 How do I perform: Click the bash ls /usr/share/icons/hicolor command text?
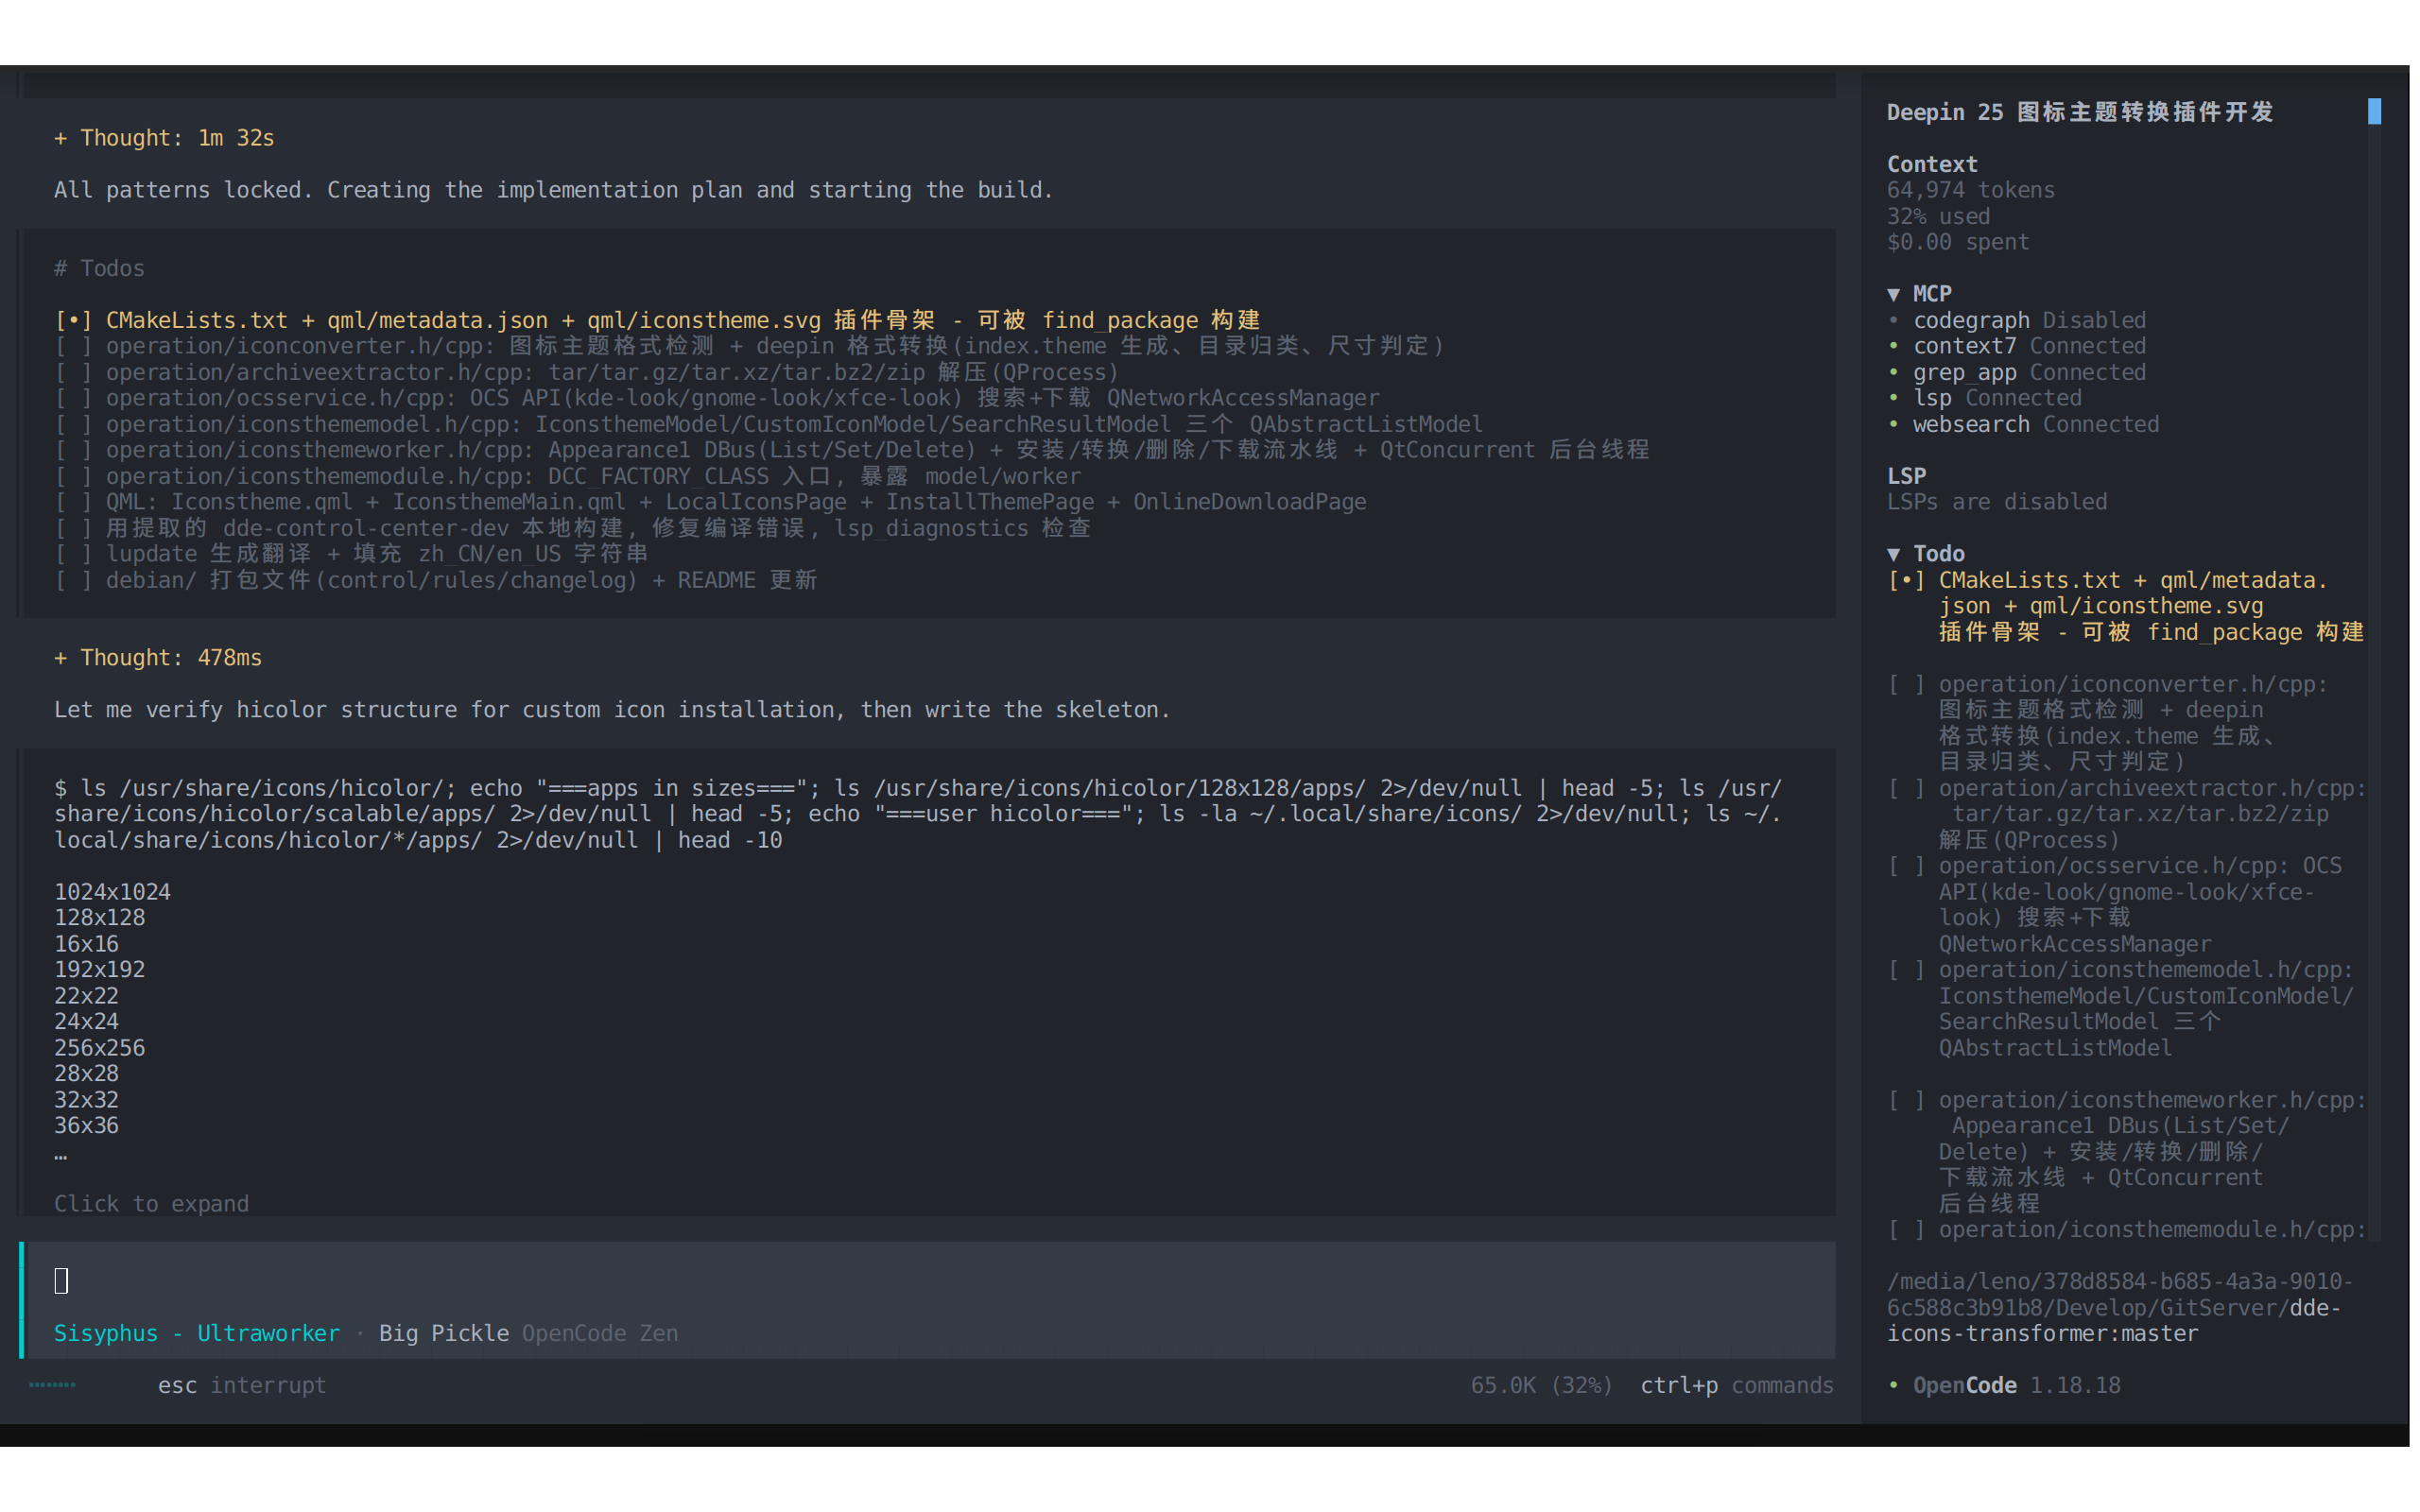918,814
